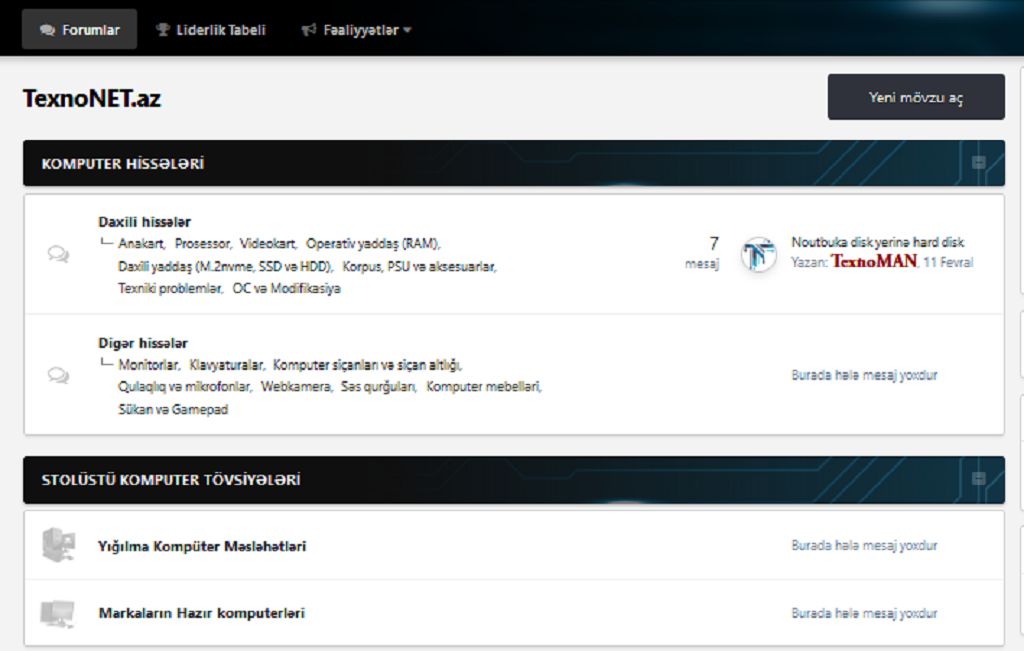
Task: Open the Videokart subforum
Action: pyautogui.click(x=268, y=244)
